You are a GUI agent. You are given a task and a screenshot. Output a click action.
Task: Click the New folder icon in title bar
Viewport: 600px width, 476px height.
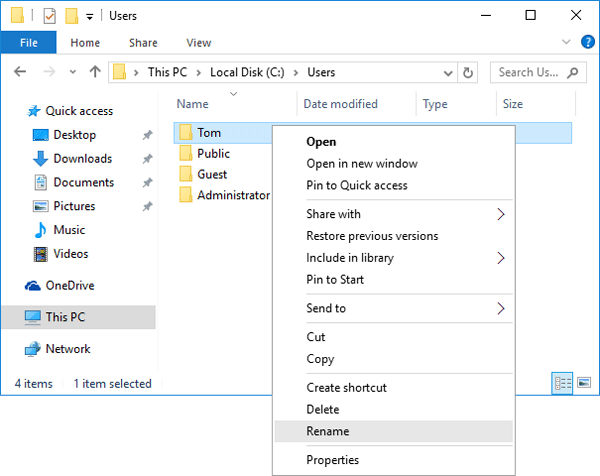[x=72, y=16]
